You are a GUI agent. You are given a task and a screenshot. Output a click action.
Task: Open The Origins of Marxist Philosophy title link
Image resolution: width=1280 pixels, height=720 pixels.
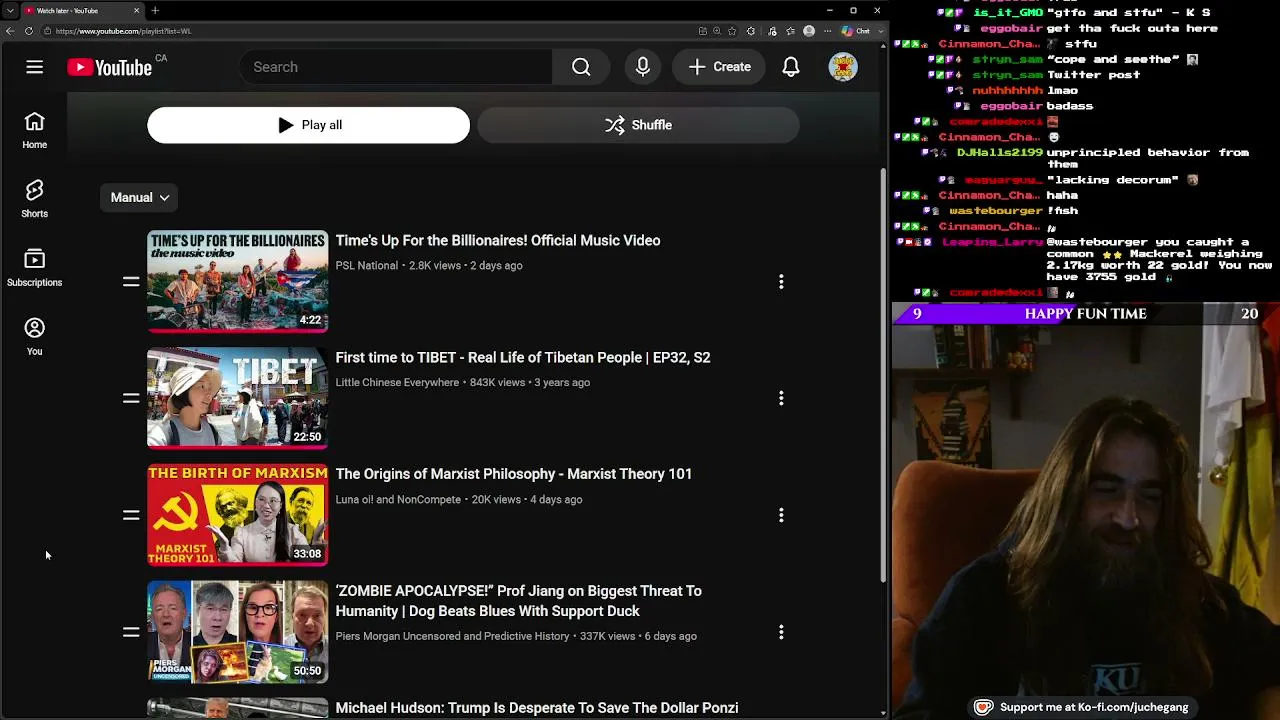pos(514,474)
